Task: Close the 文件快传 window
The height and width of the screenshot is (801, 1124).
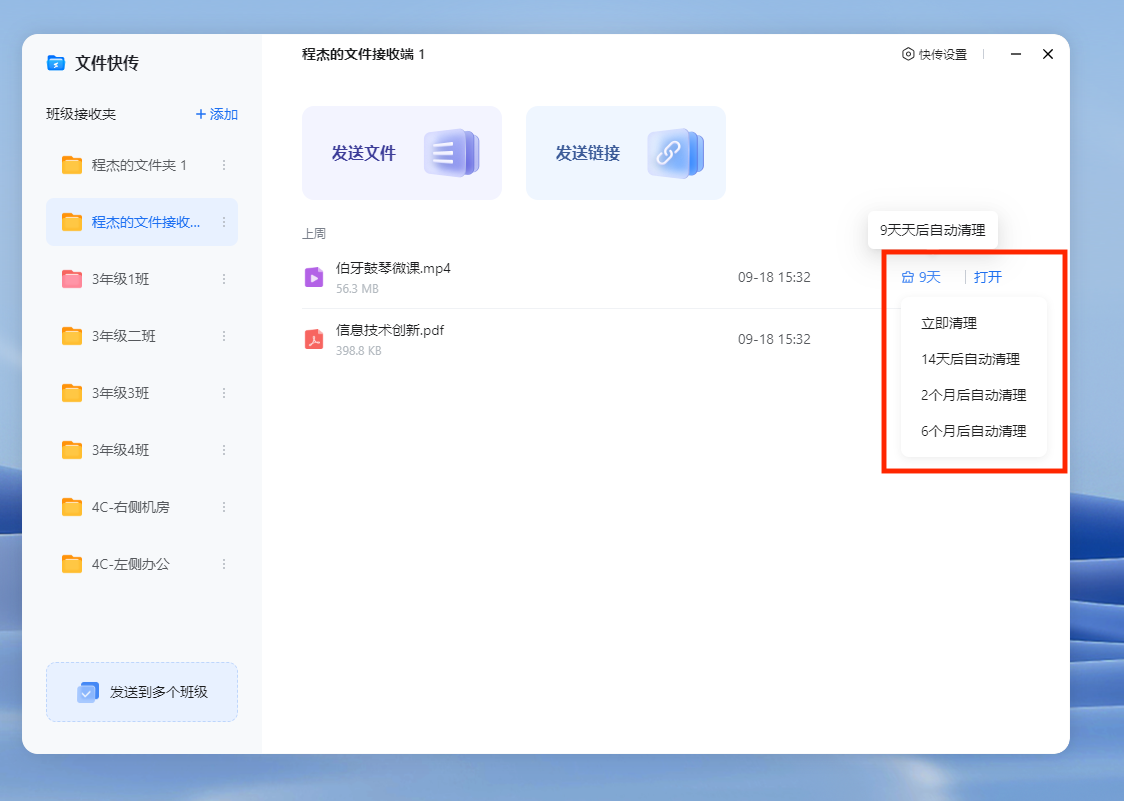Action: point(1048,54)
